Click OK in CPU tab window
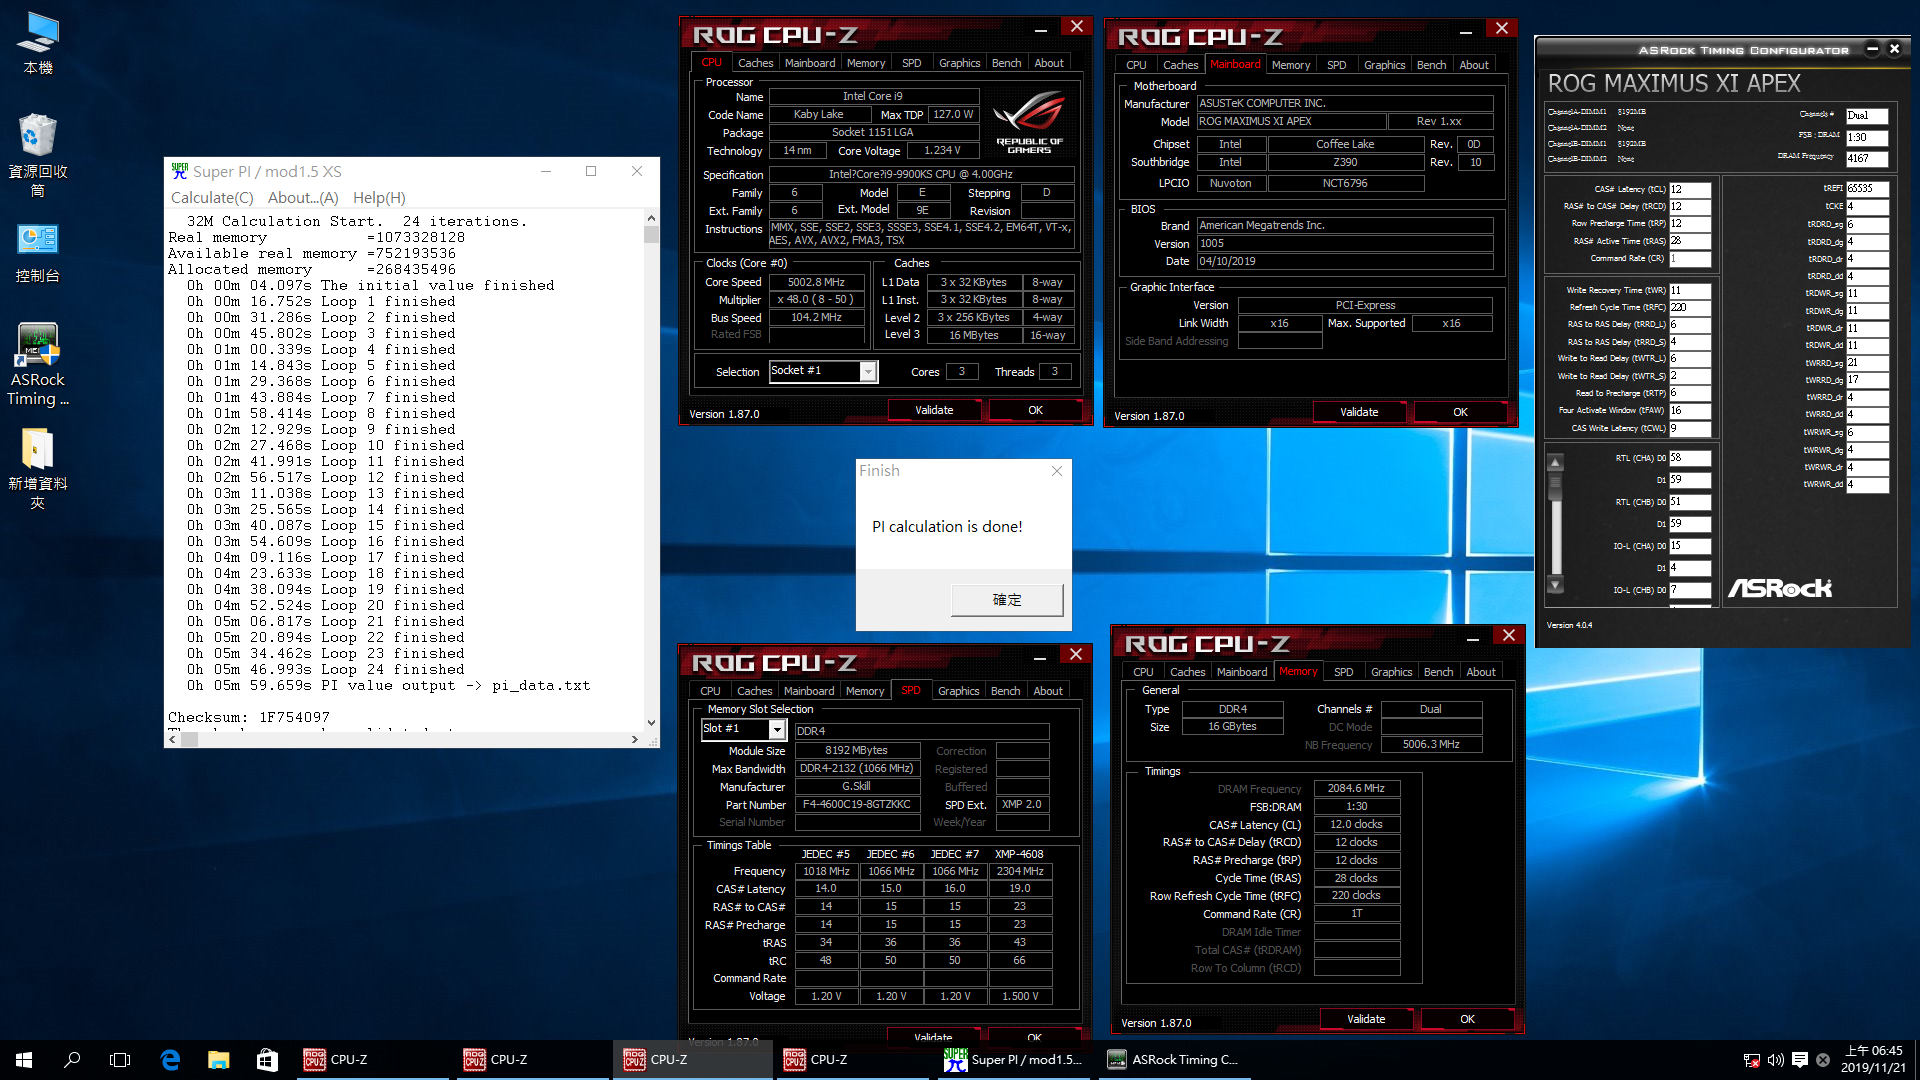The height and width of the screenshot is (1080, 1920). pos(1035,410)
